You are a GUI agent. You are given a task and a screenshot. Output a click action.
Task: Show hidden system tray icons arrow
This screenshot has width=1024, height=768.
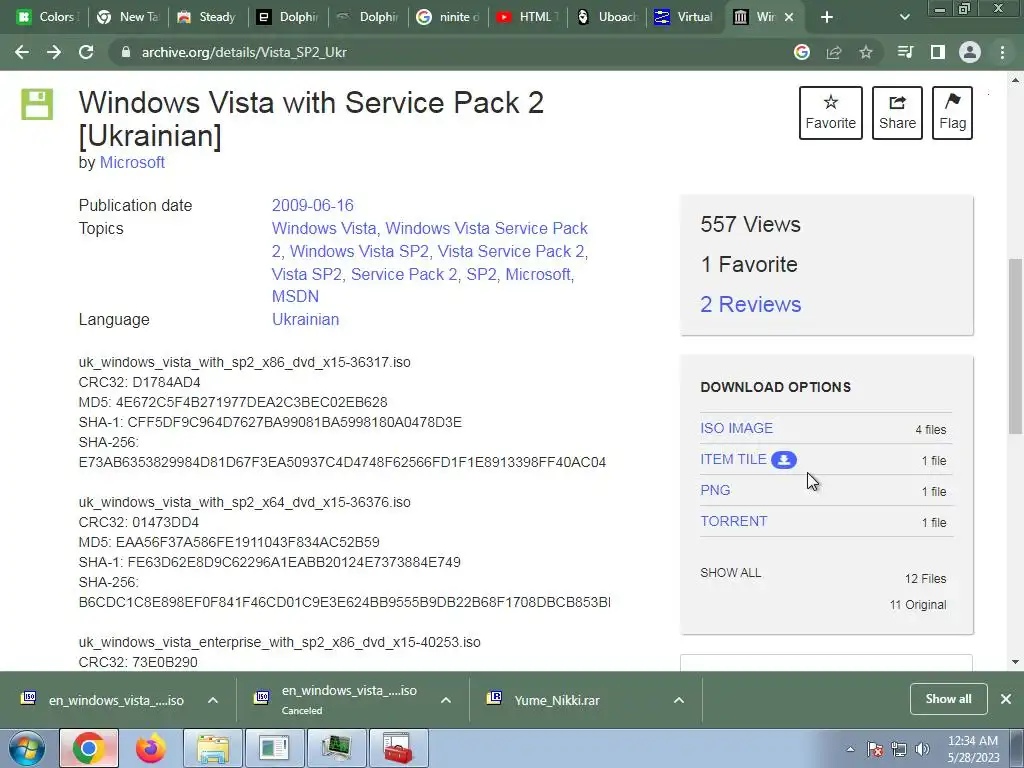point(850,749)
